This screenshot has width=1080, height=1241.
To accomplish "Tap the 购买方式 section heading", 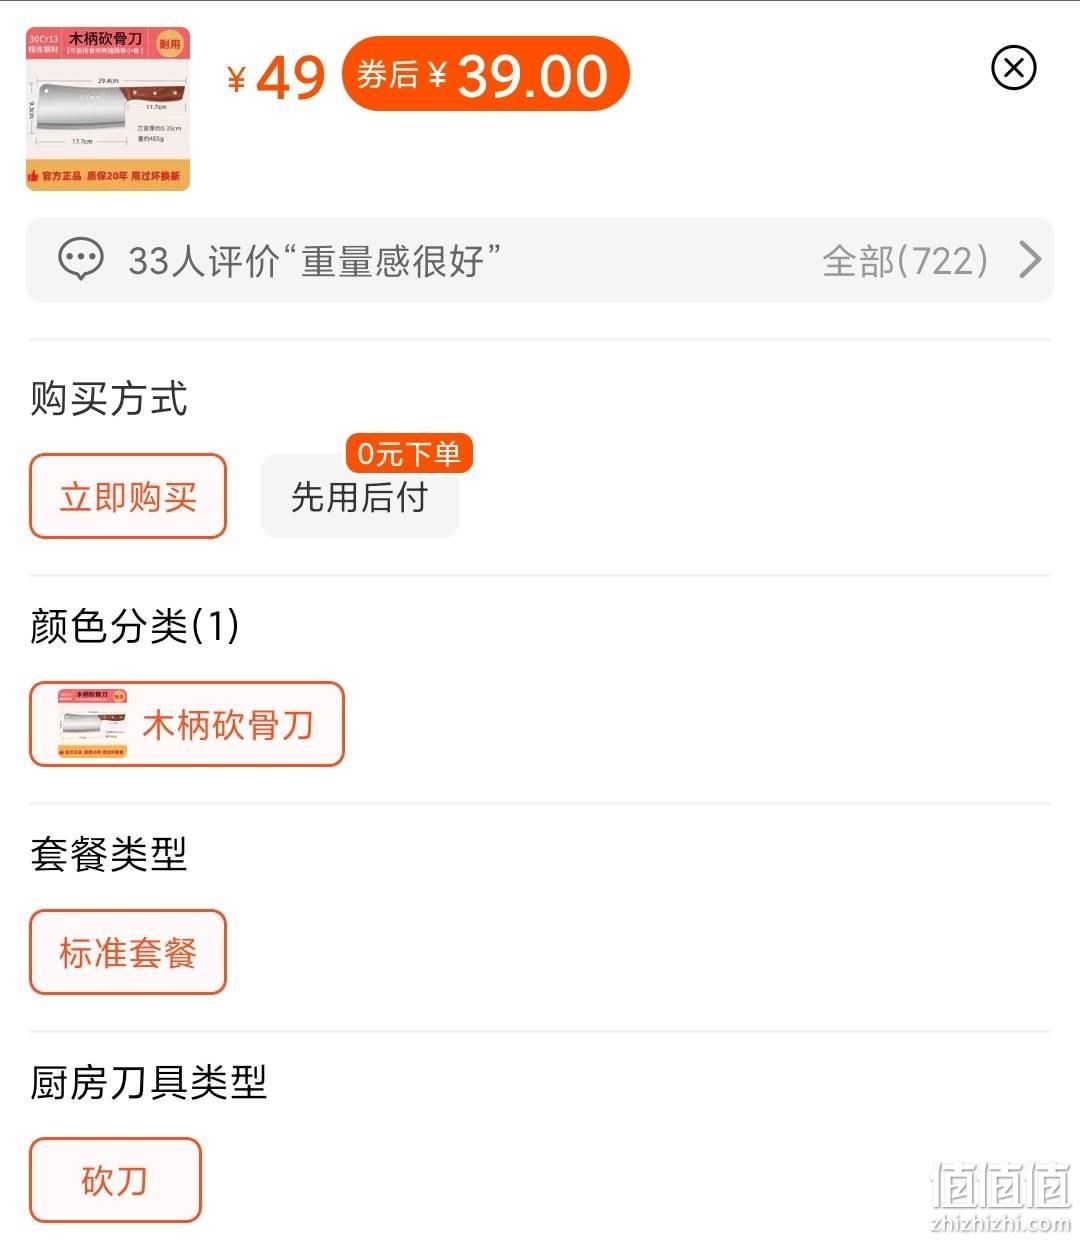I will coord(109,398).
